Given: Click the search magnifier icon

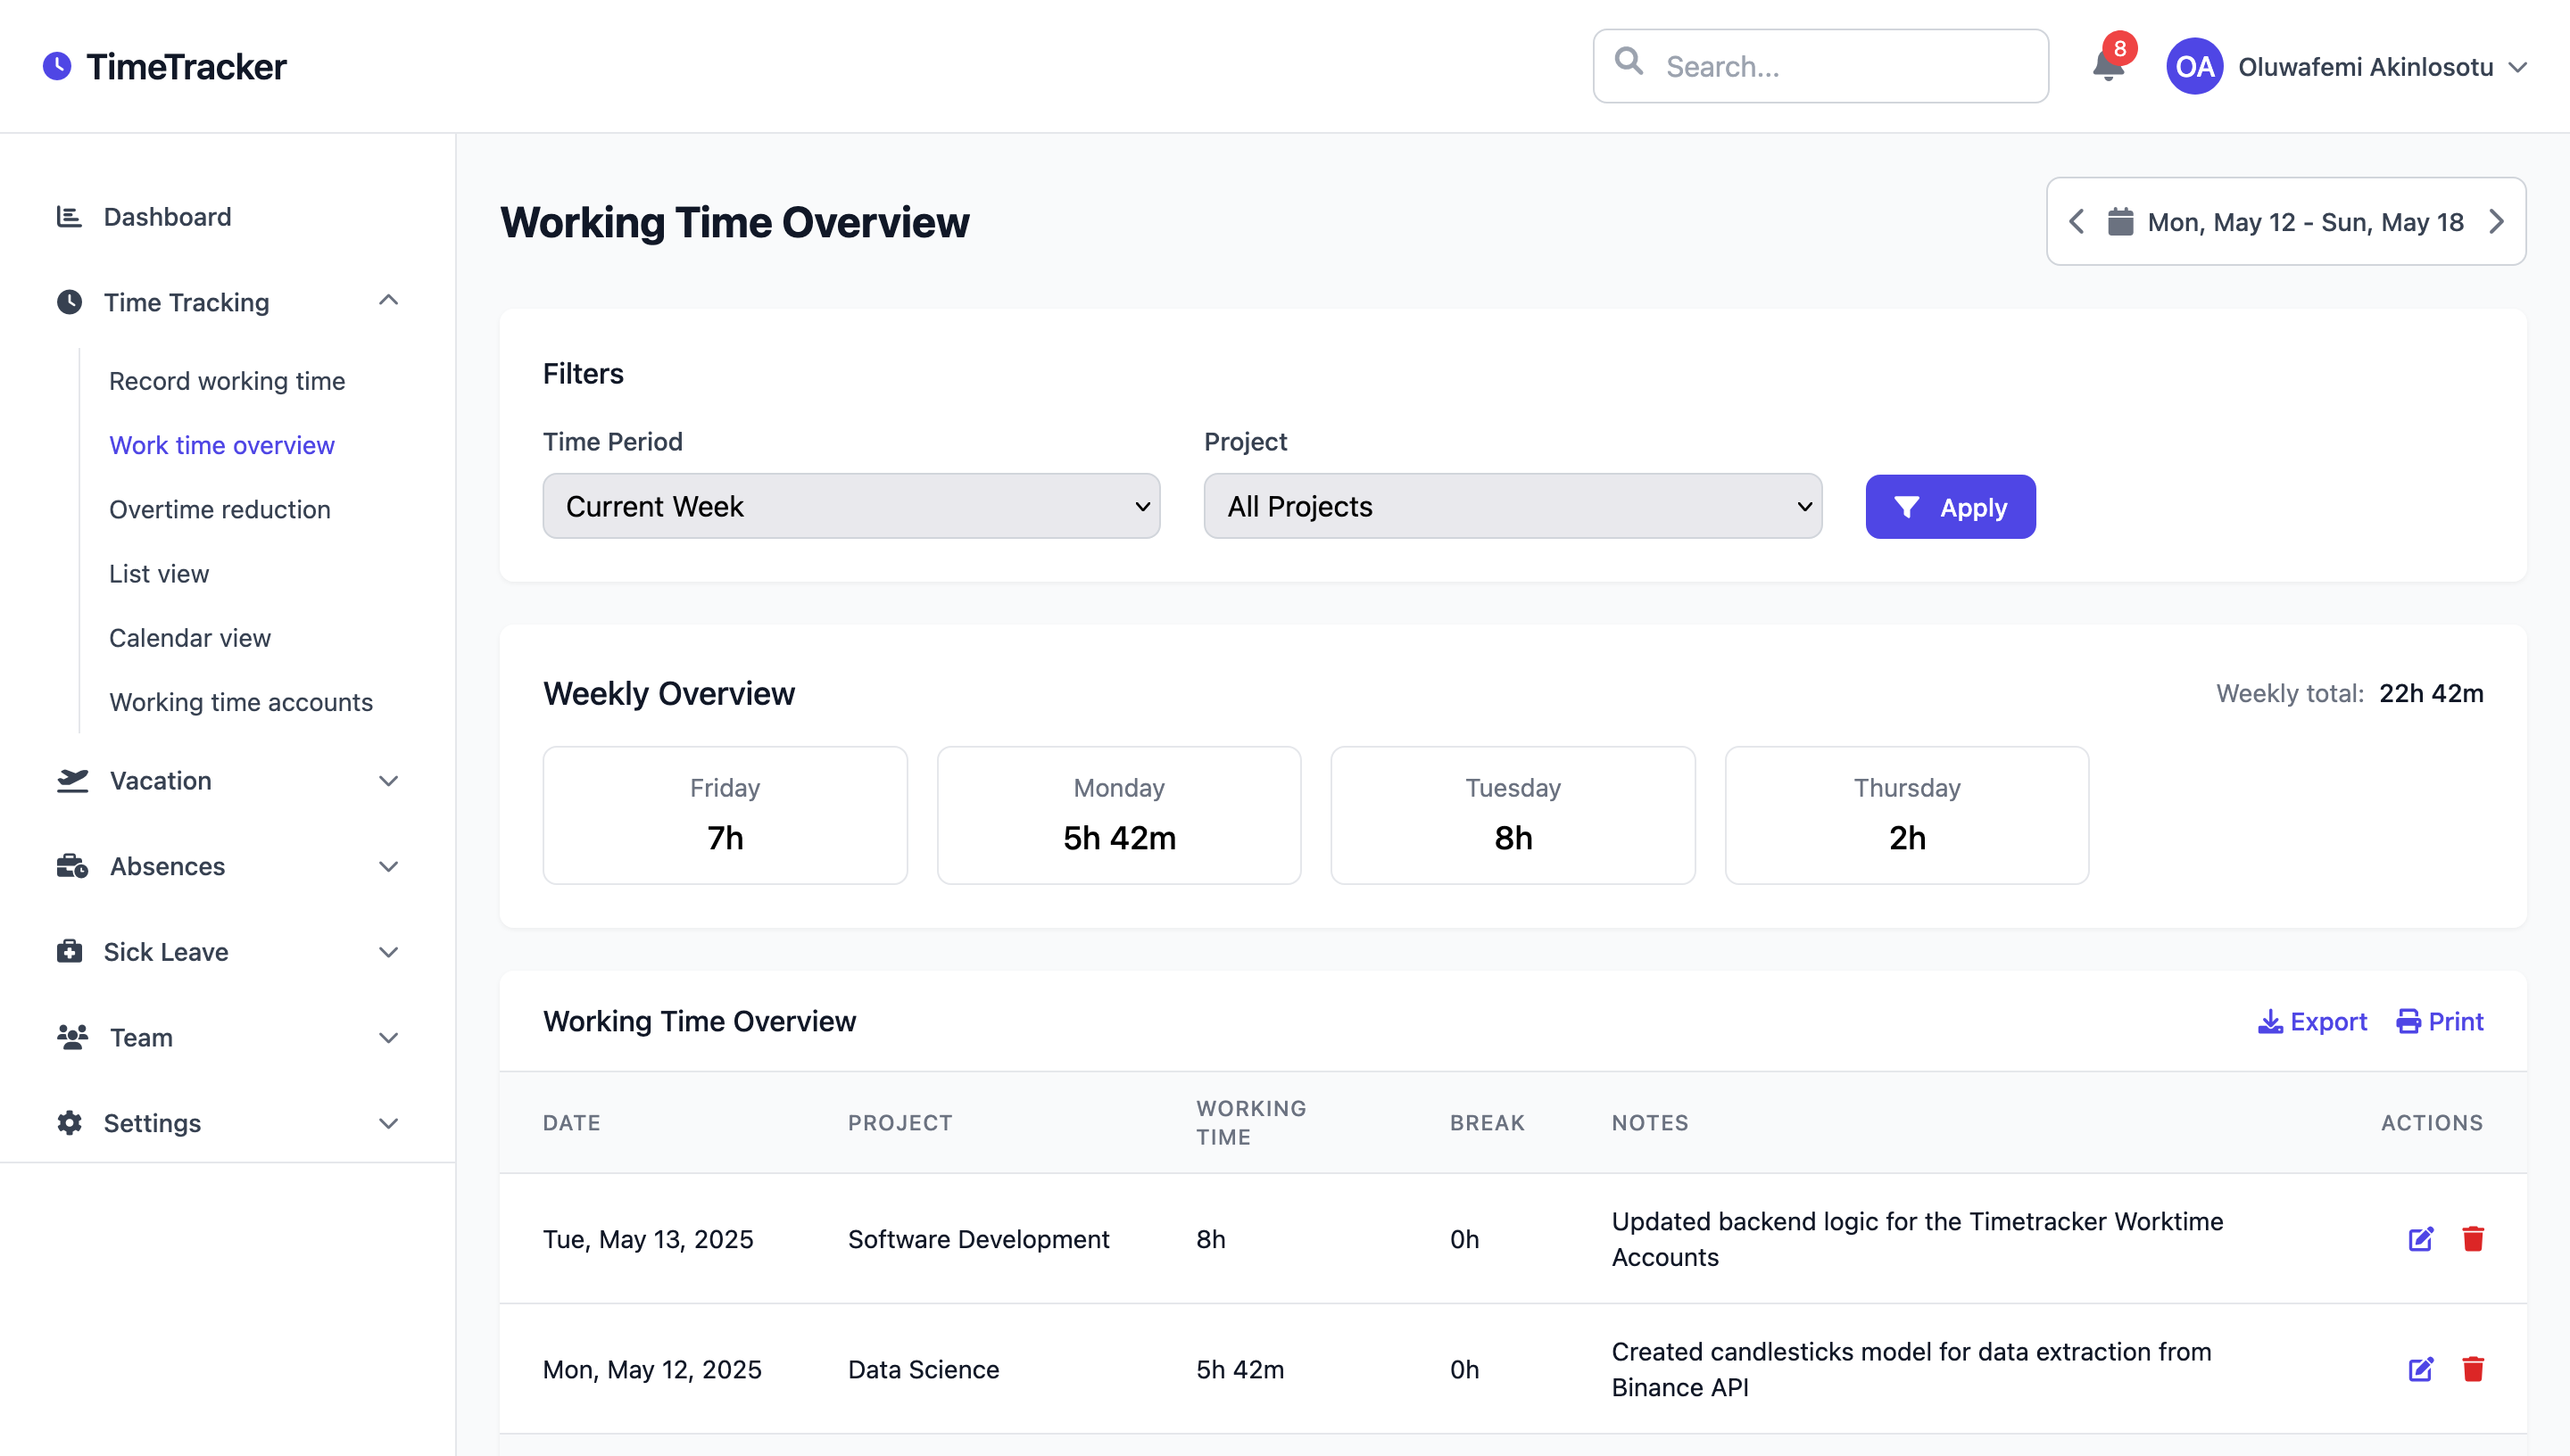Looking at the screenshot, I should 1629,61.
